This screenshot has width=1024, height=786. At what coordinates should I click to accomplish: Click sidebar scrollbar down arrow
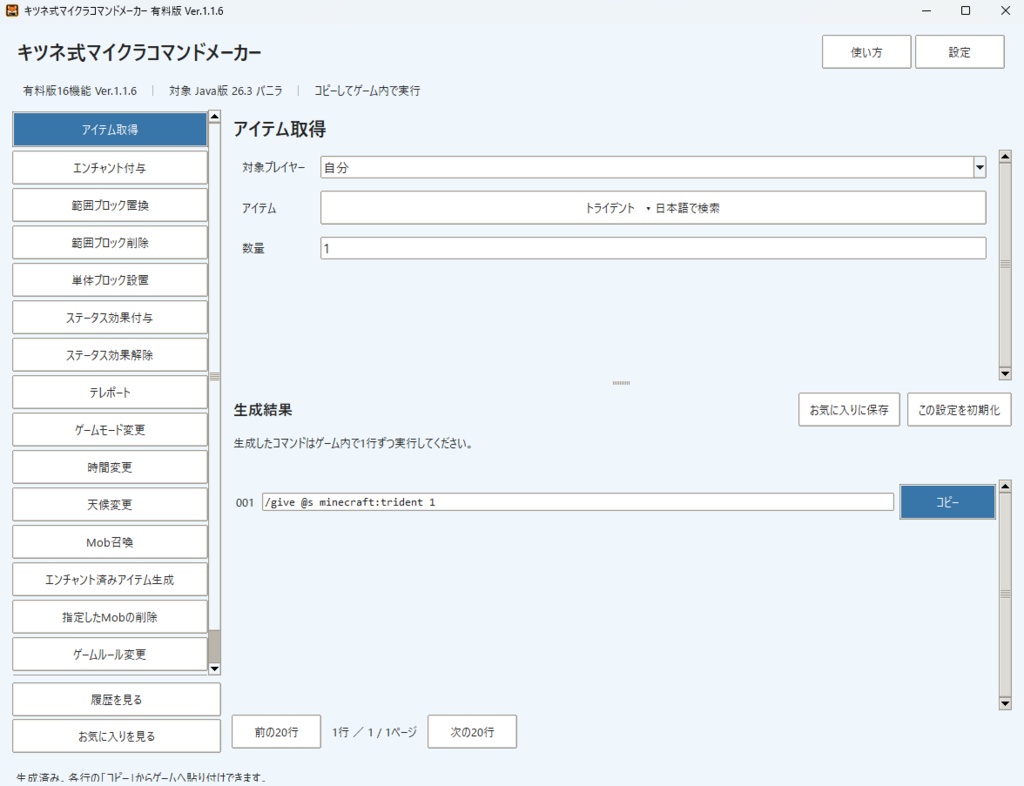point(214,668)
